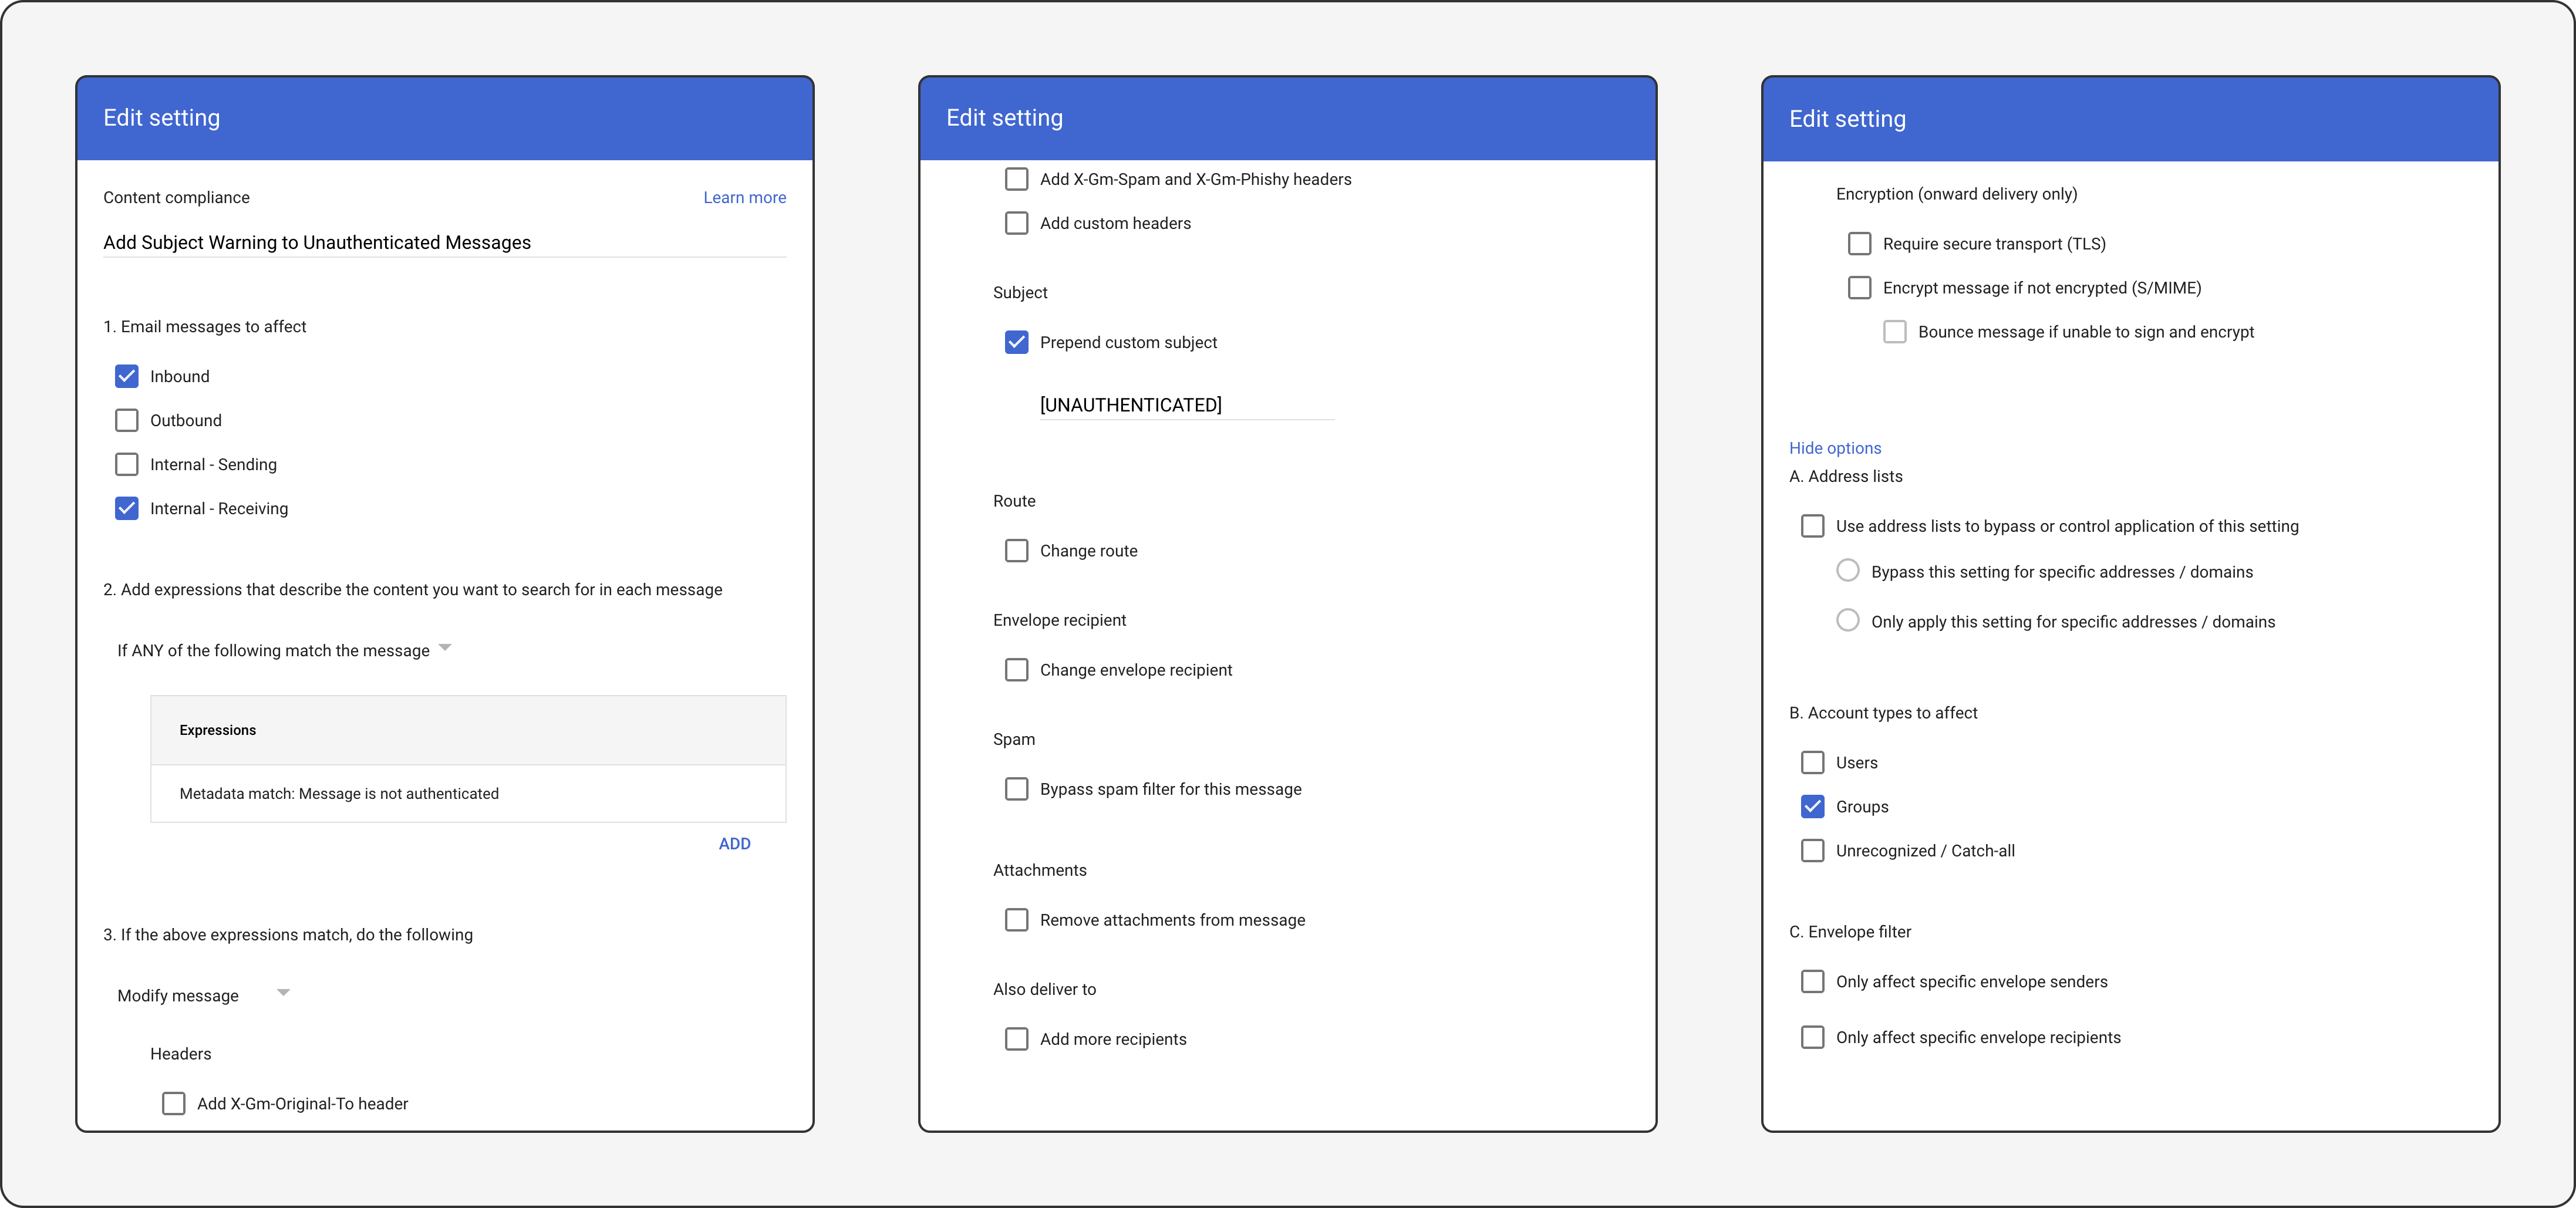This screenshot has width=2576, height=1208.
Task: Check Bounce message if unable to sign and encrypt
Action: point(1895,331)
